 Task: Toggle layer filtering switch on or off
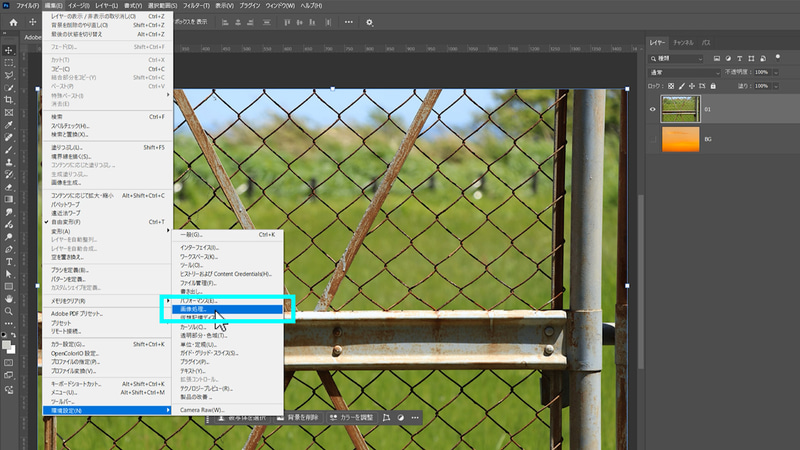(778, 58)
